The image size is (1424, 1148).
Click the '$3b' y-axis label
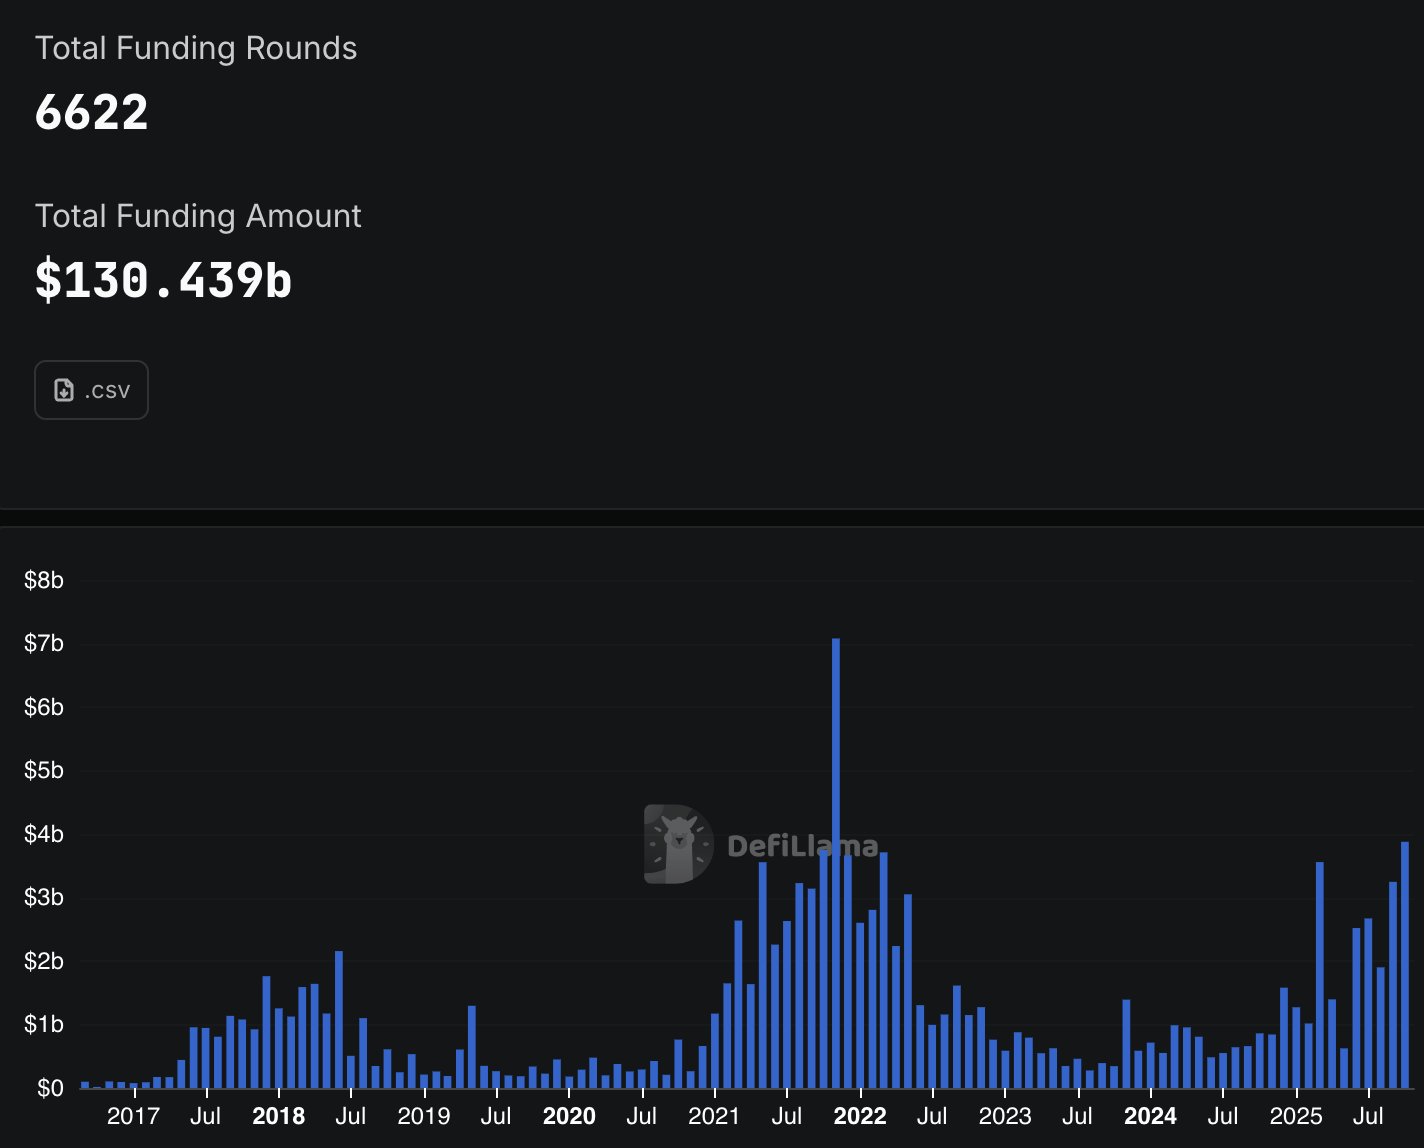[x=44, y=897]
